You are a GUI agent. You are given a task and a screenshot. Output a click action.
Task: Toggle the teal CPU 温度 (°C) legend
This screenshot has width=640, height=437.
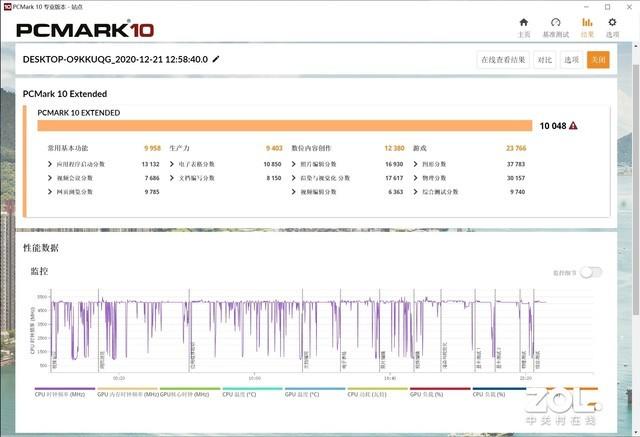(252, 392)
